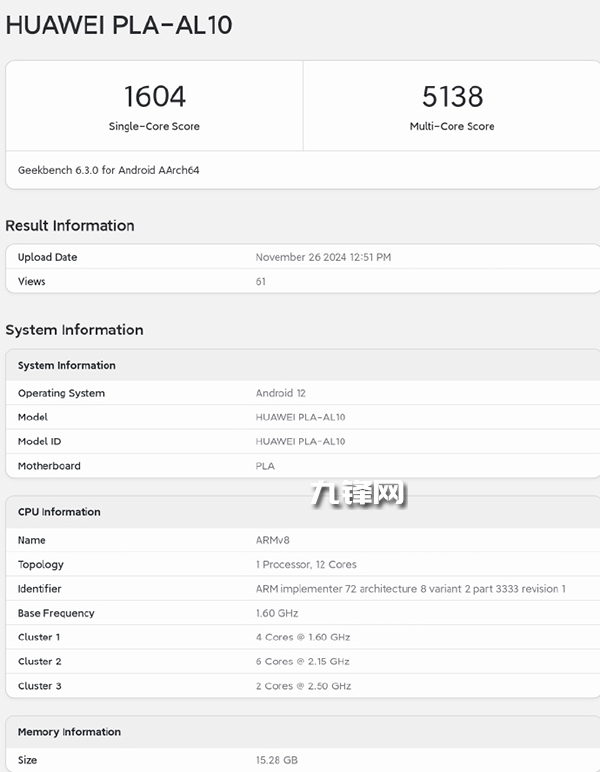Select the memory size 15.28 GB
The height and width of the screenshot is (772, 600).
(x=277, y=760)
